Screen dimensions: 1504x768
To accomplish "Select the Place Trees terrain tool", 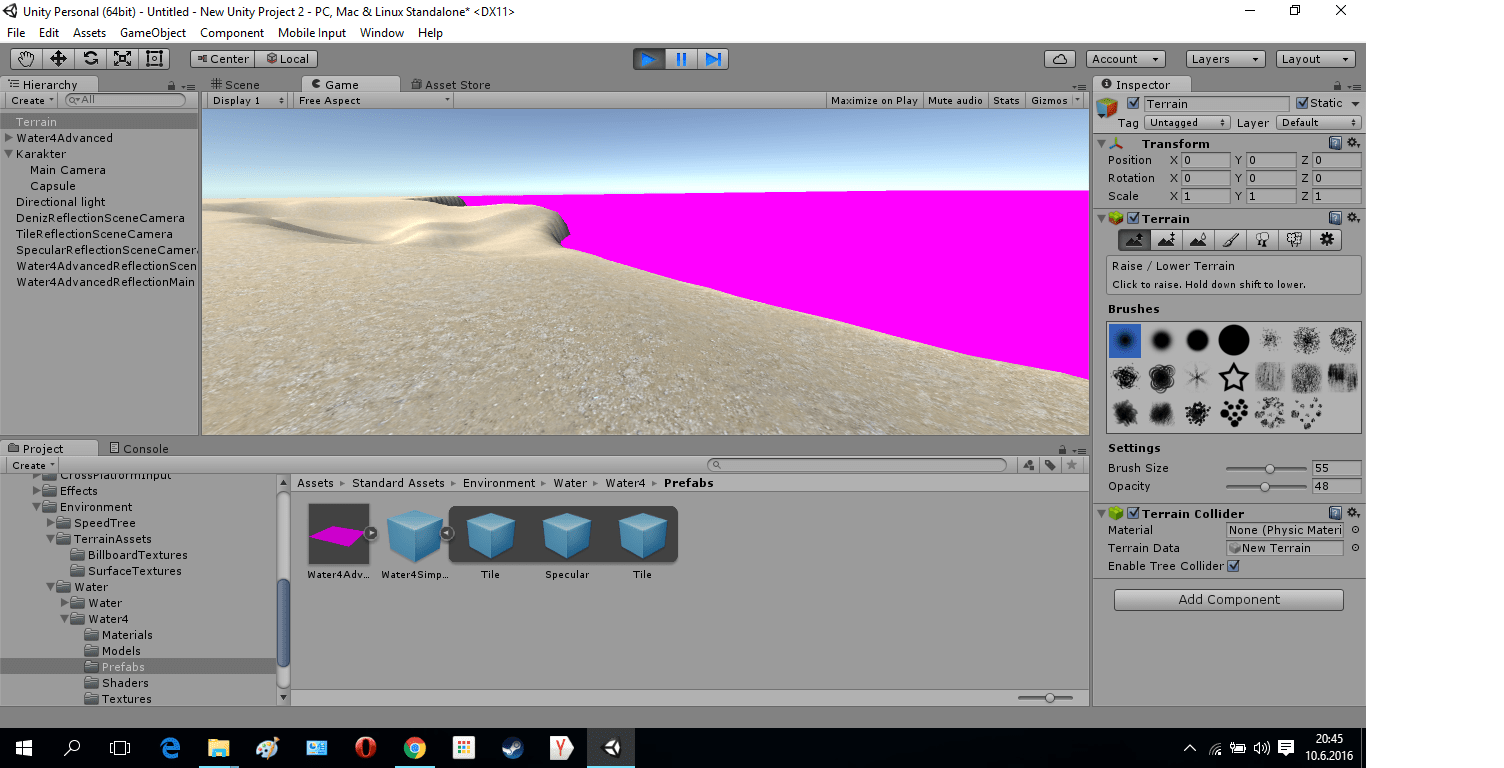I will pyautogui.click(x=1262, y=240).
